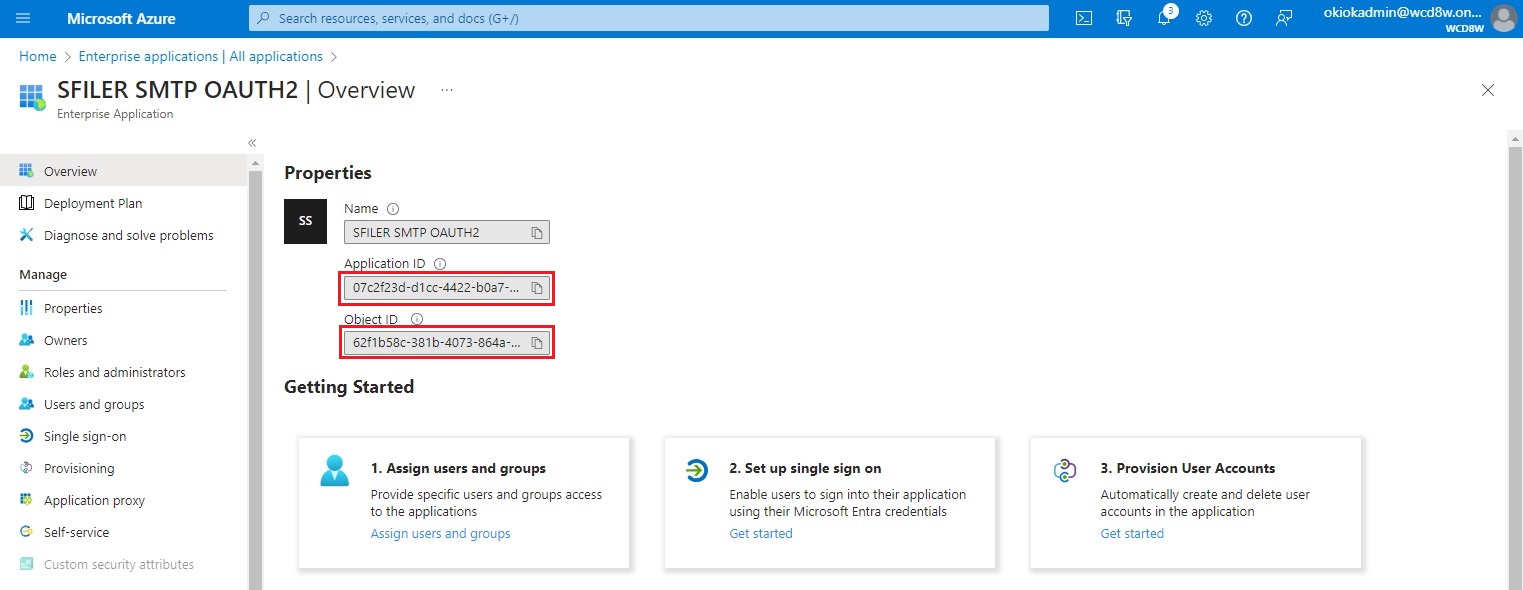Show info tooltip next to Object ID

tap(418, 319)
